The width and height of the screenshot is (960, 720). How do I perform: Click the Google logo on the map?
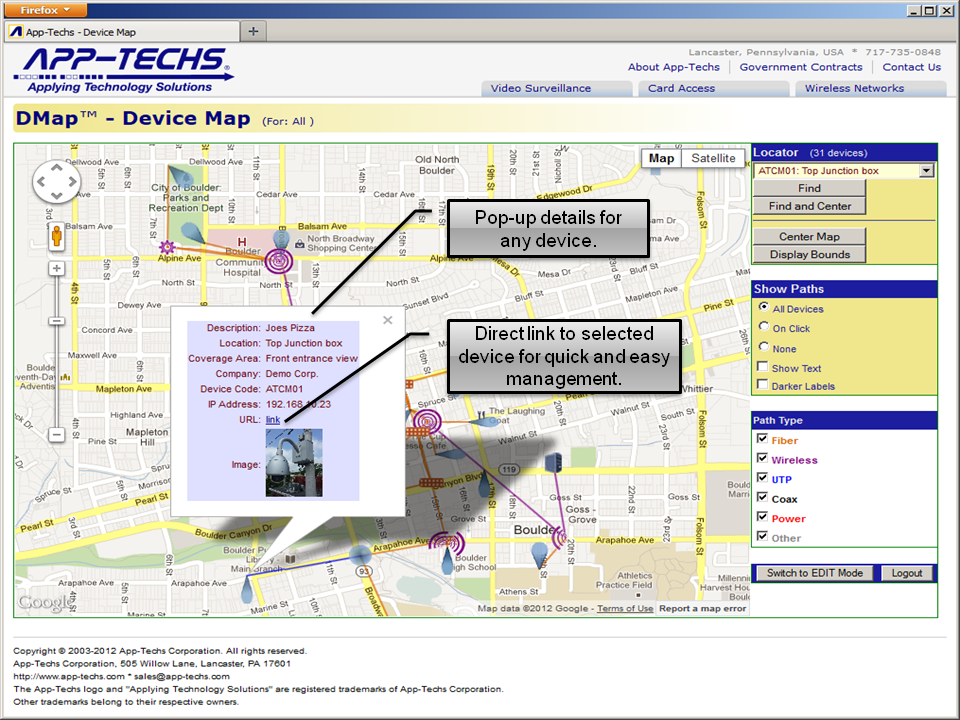coord(44,603)
